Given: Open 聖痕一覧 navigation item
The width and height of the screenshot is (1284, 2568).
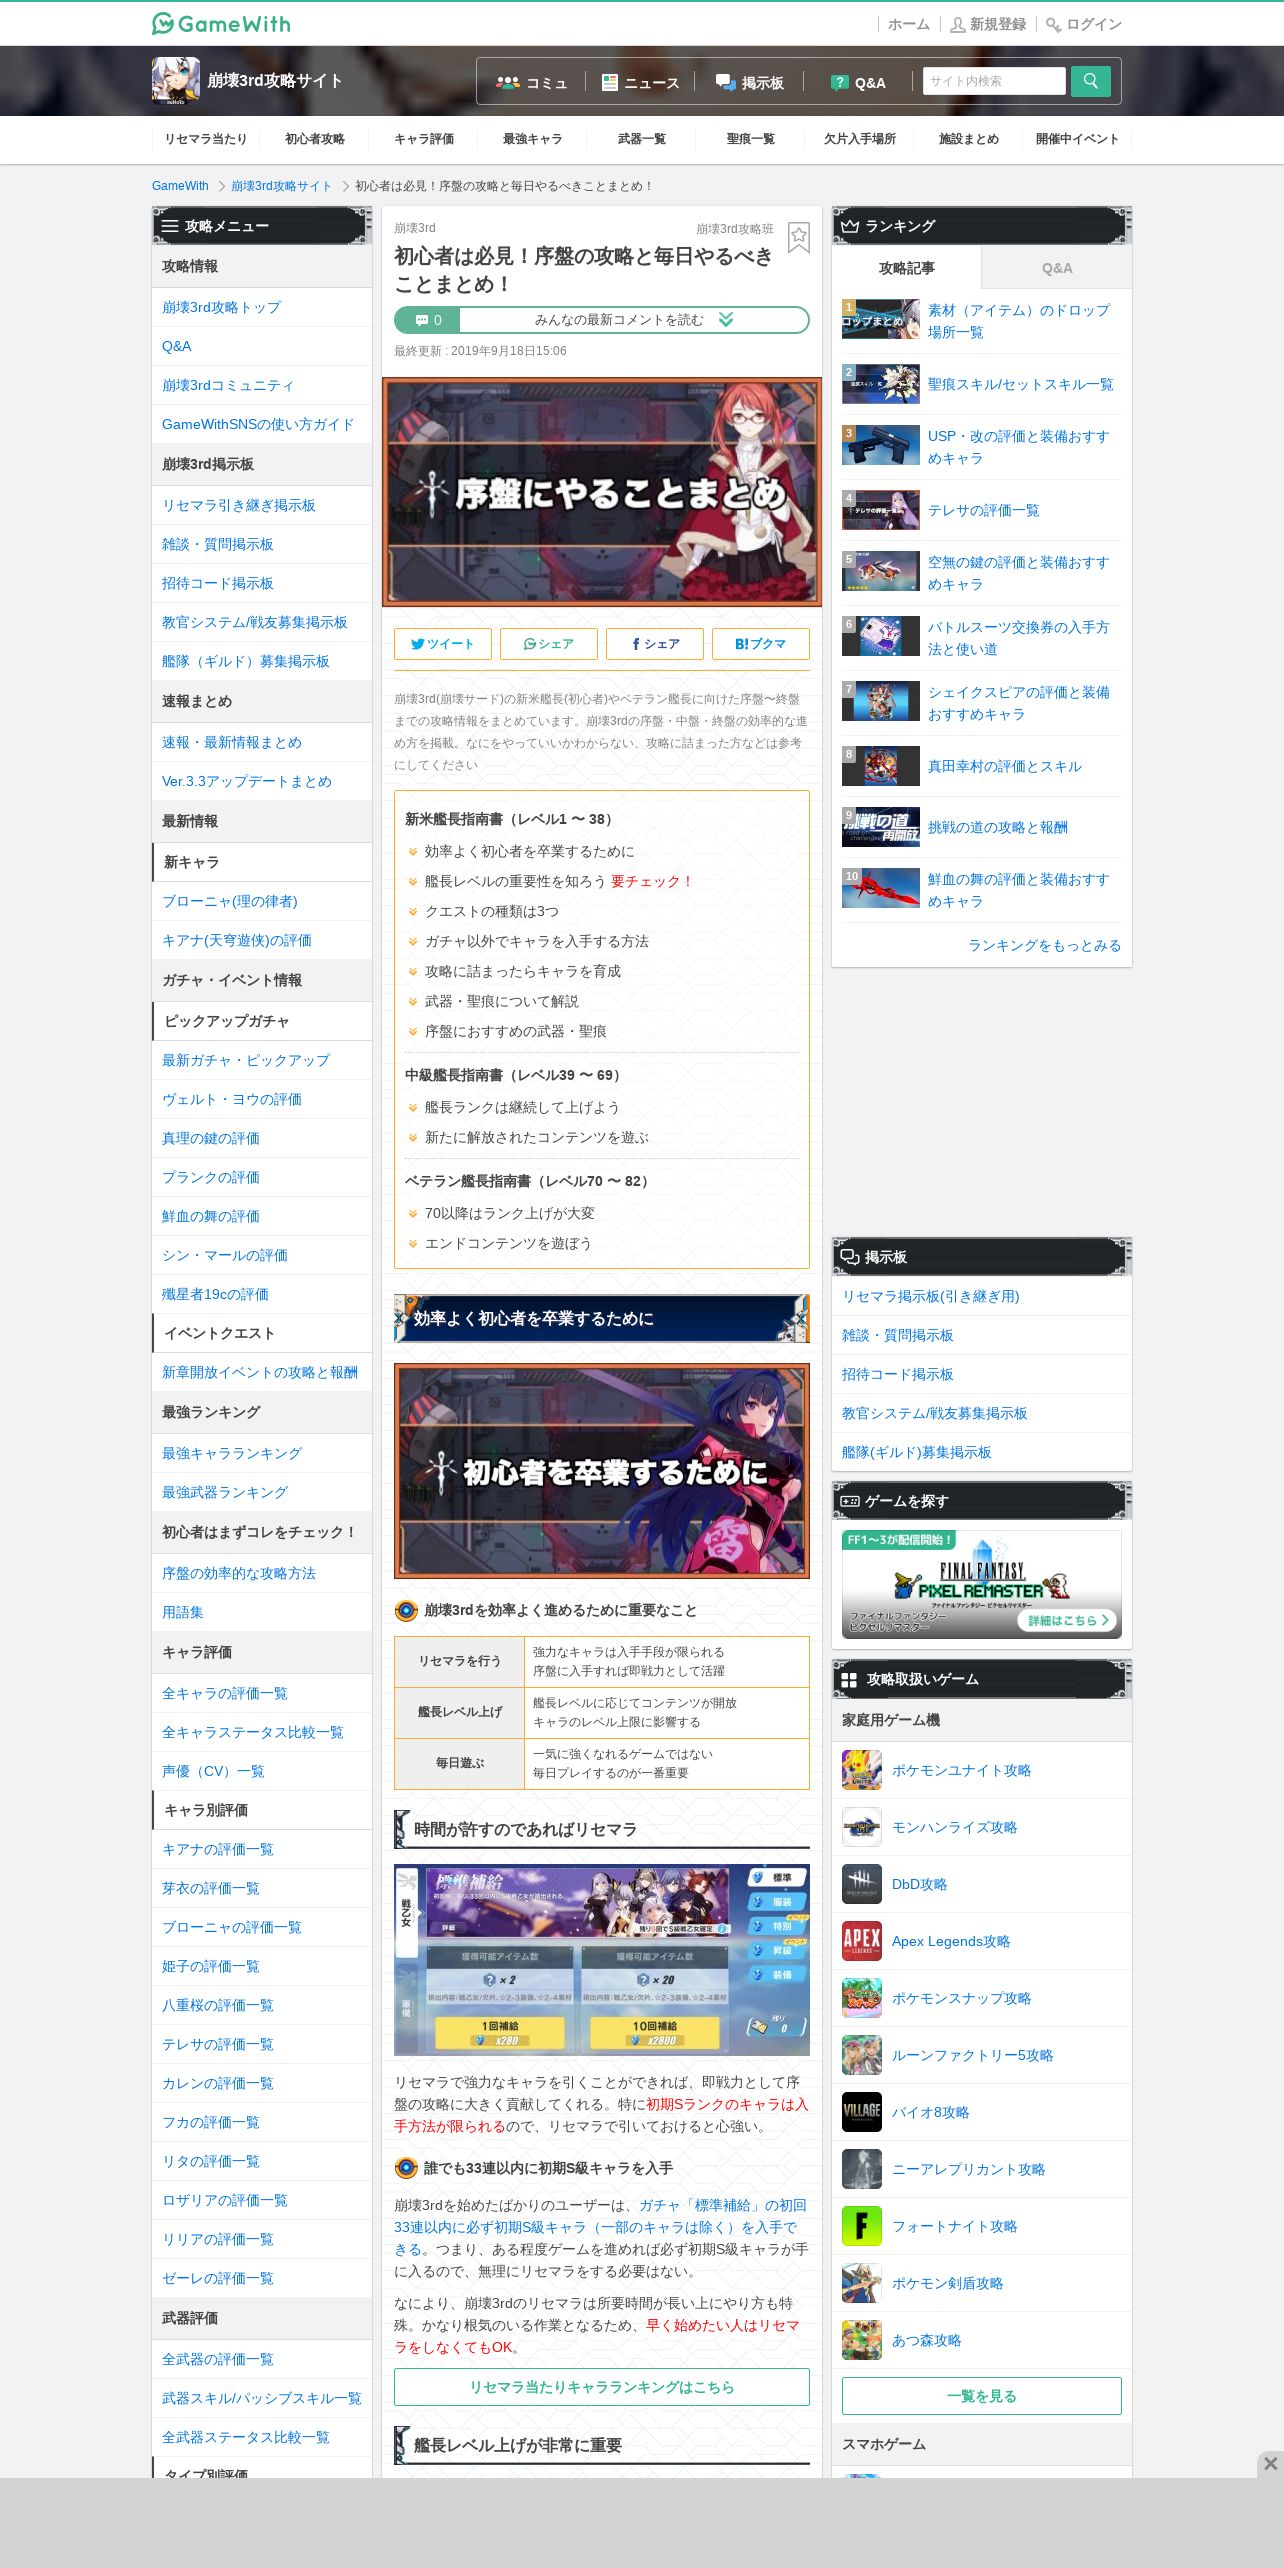Looking at the screenshot, I should tap(750, 139).
